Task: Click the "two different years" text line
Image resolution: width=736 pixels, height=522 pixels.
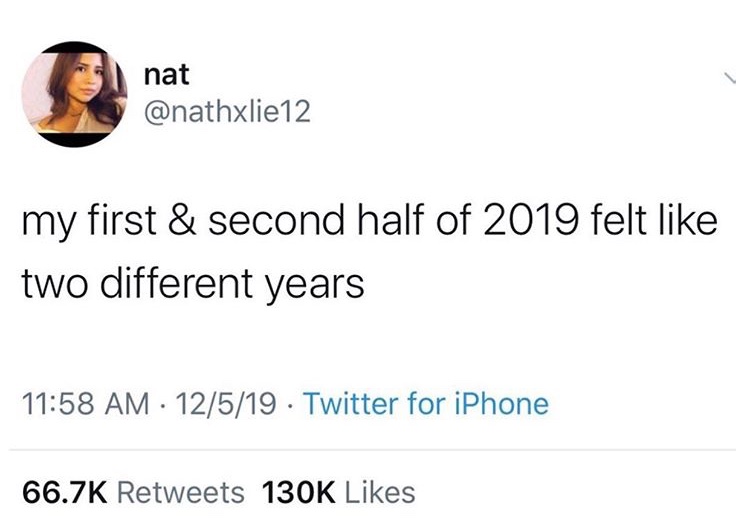Action: (191, 287)
